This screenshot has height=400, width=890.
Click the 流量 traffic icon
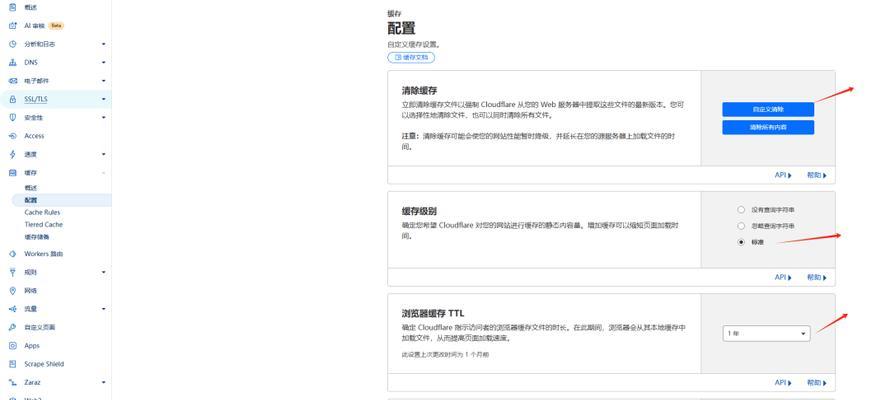[12, 309]
